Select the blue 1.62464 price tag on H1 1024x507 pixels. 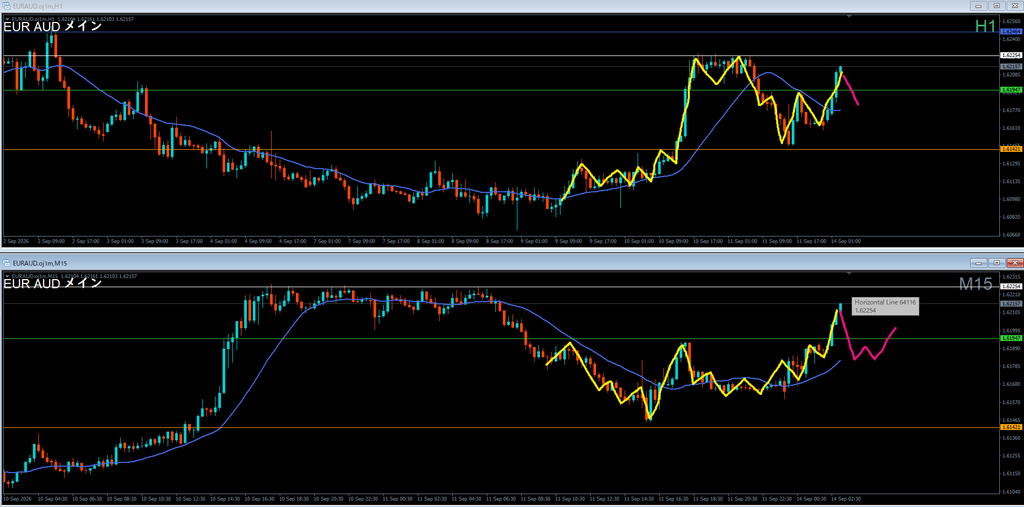1011,31
